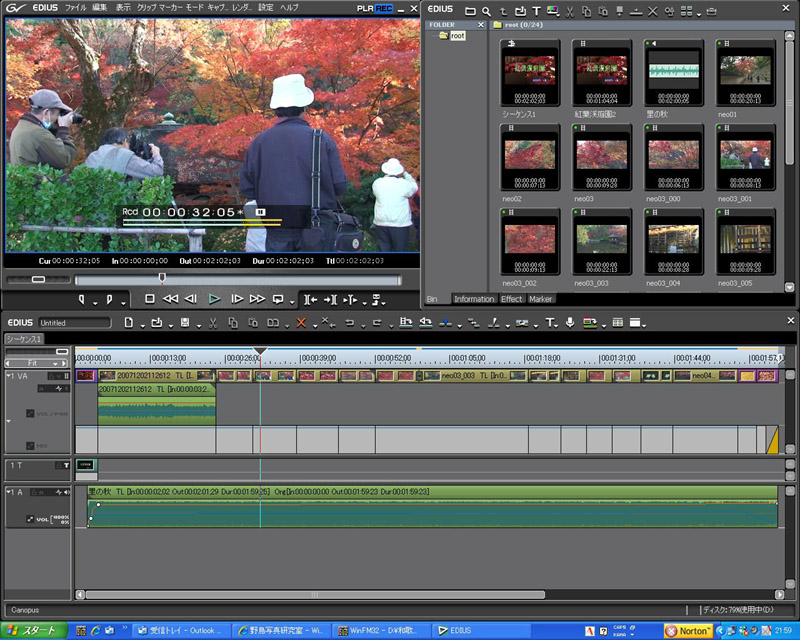
Task: Open the ファイル menu
Action: pyautogui.click(x=76, y=8)
